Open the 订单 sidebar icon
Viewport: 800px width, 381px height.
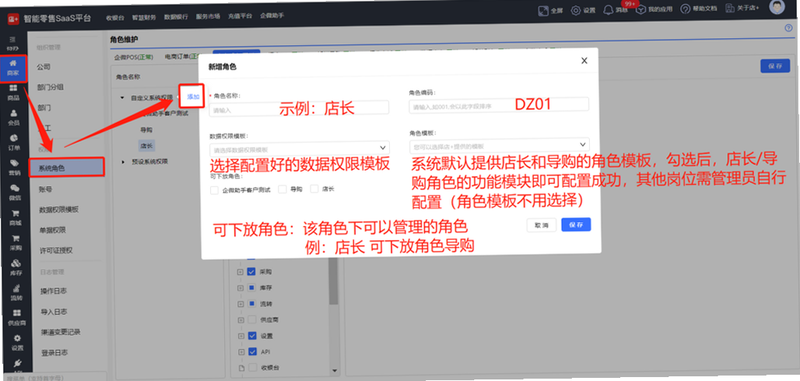[14, 138]
